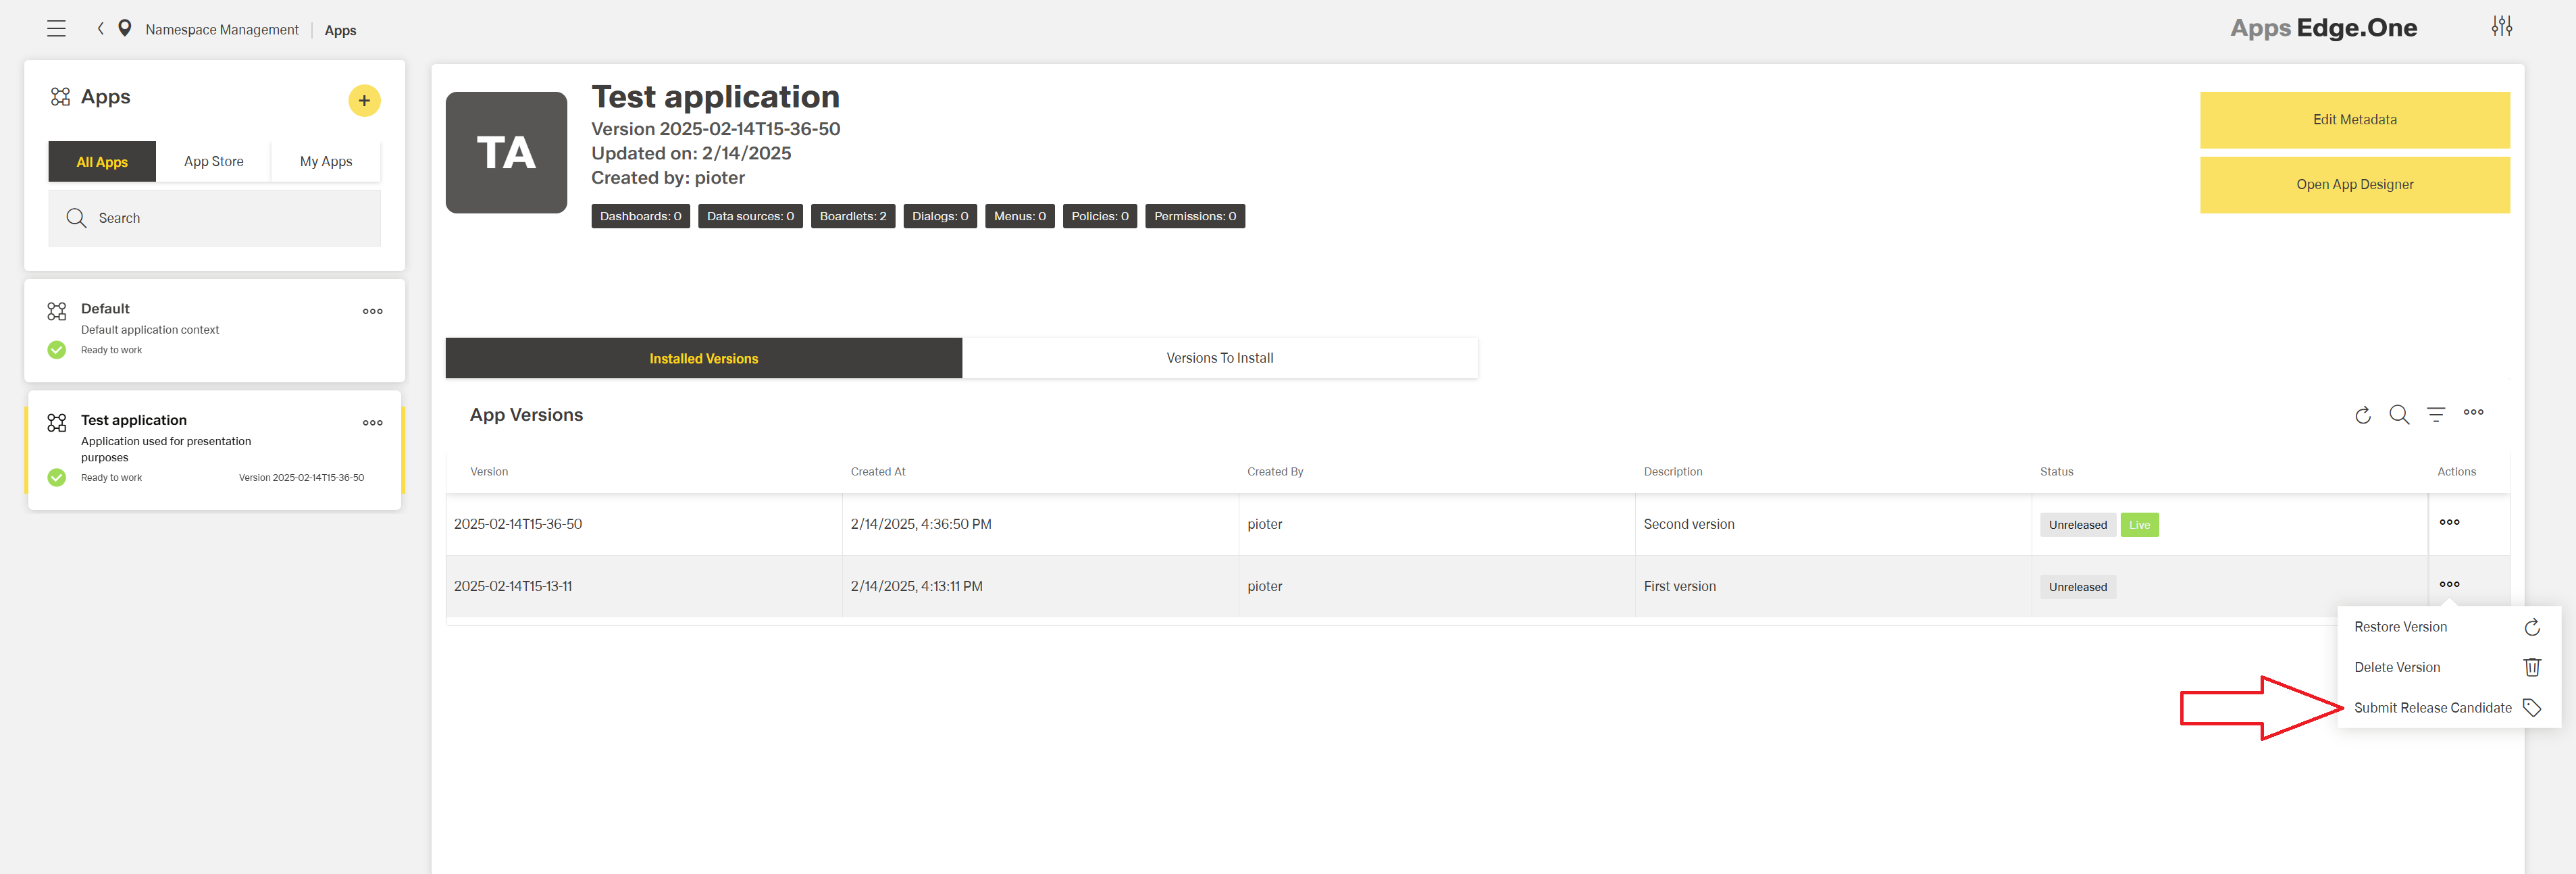2576x874 pixels.
Task: Open the sliders settings icon top right
Action: click(2502, 26)
